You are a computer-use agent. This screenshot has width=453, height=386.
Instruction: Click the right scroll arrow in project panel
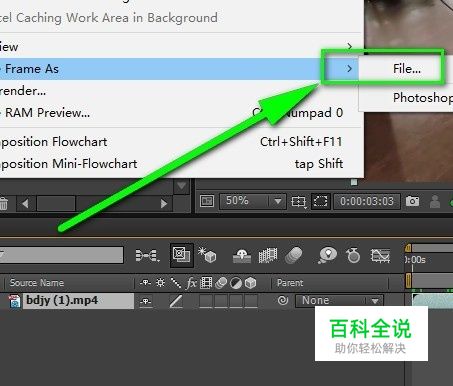click(x=163, y=203)
